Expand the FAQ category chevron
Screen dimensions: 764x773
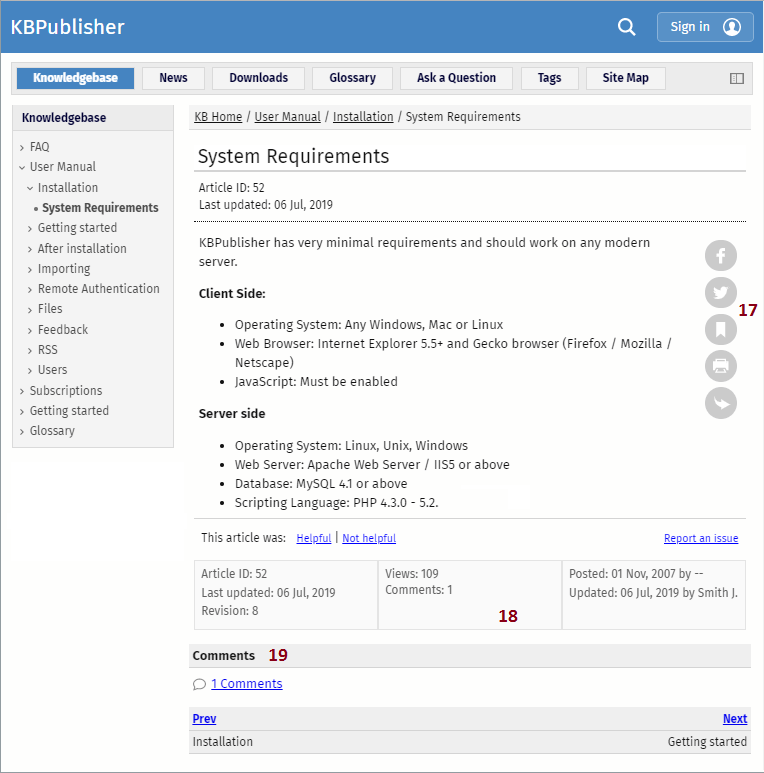point(22,147)
